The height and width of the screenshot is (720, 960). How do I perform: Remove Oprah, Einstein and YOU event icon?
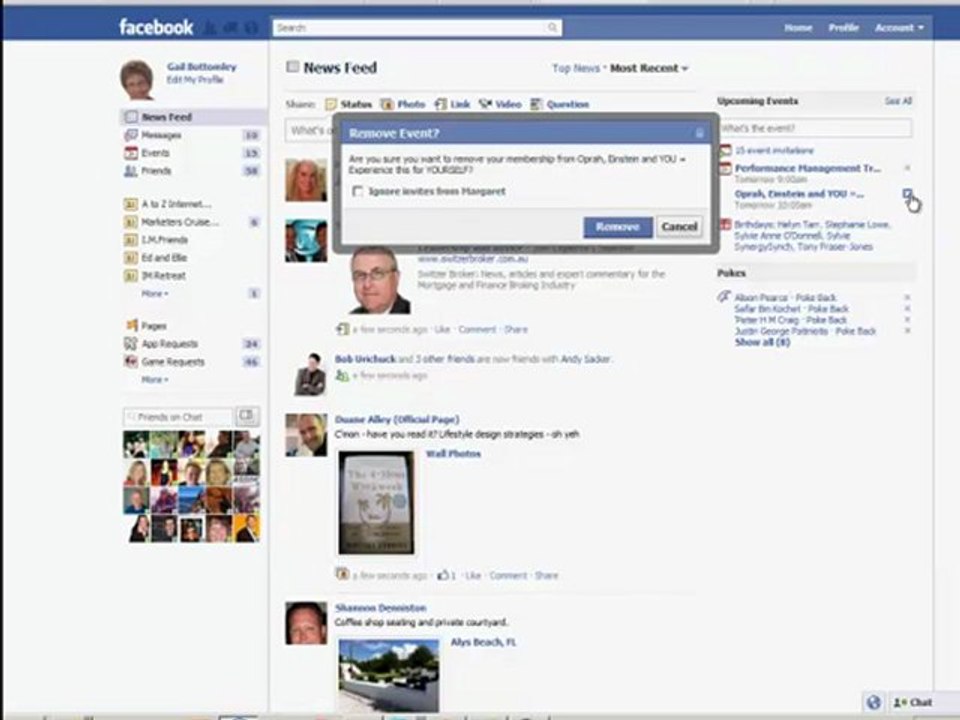pyautogui.click(x=907, y=194)
